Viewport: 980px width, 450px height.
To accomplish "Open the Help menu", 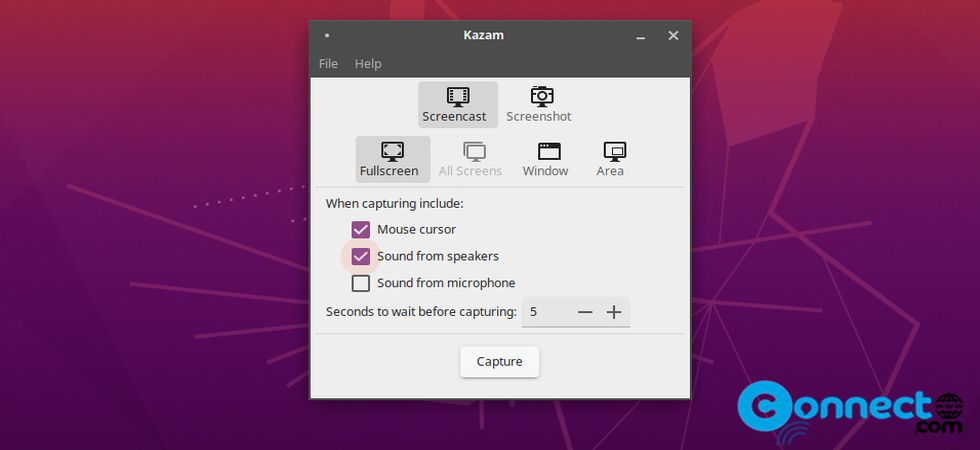I will point(368,64).
